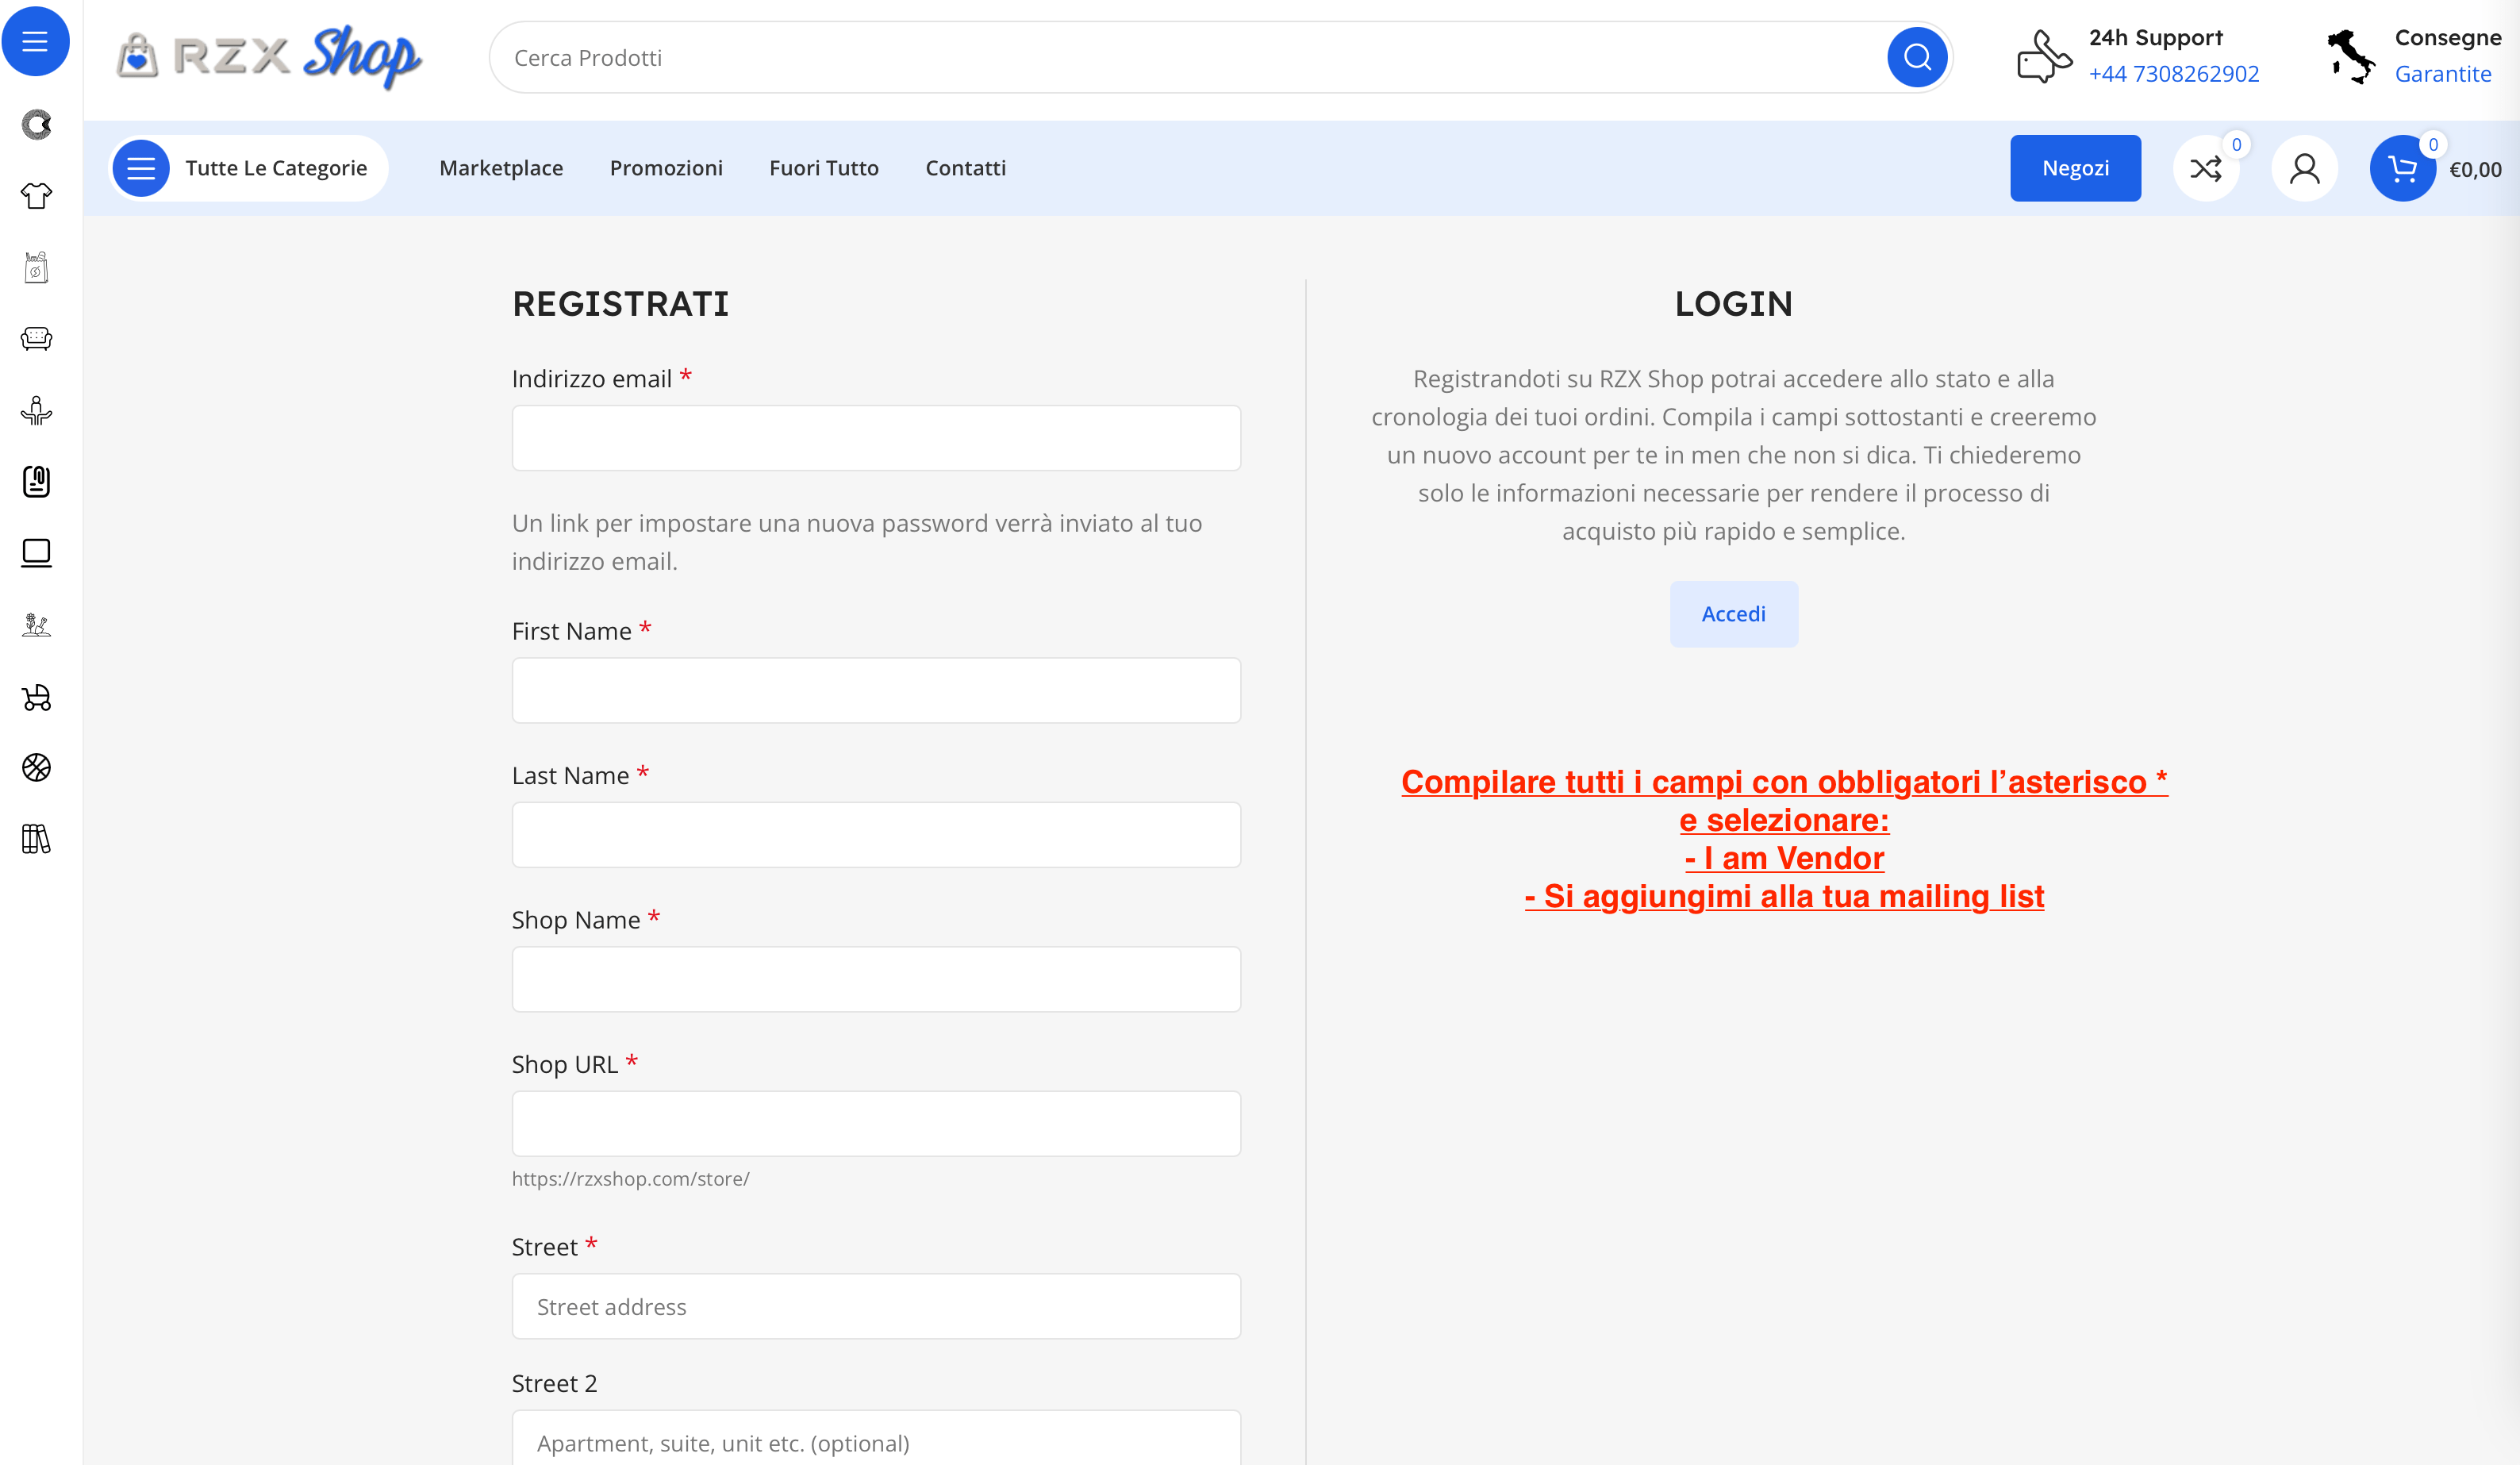The width and height of the screenshot is (2520, 1465).
Task: Open the clothing category t-shirt icon
Action: pos(36,196)
